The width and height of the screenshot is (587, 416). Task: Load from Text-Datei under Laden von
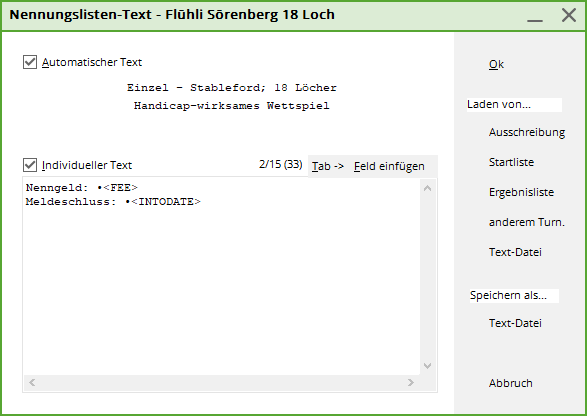pos(515,252)
